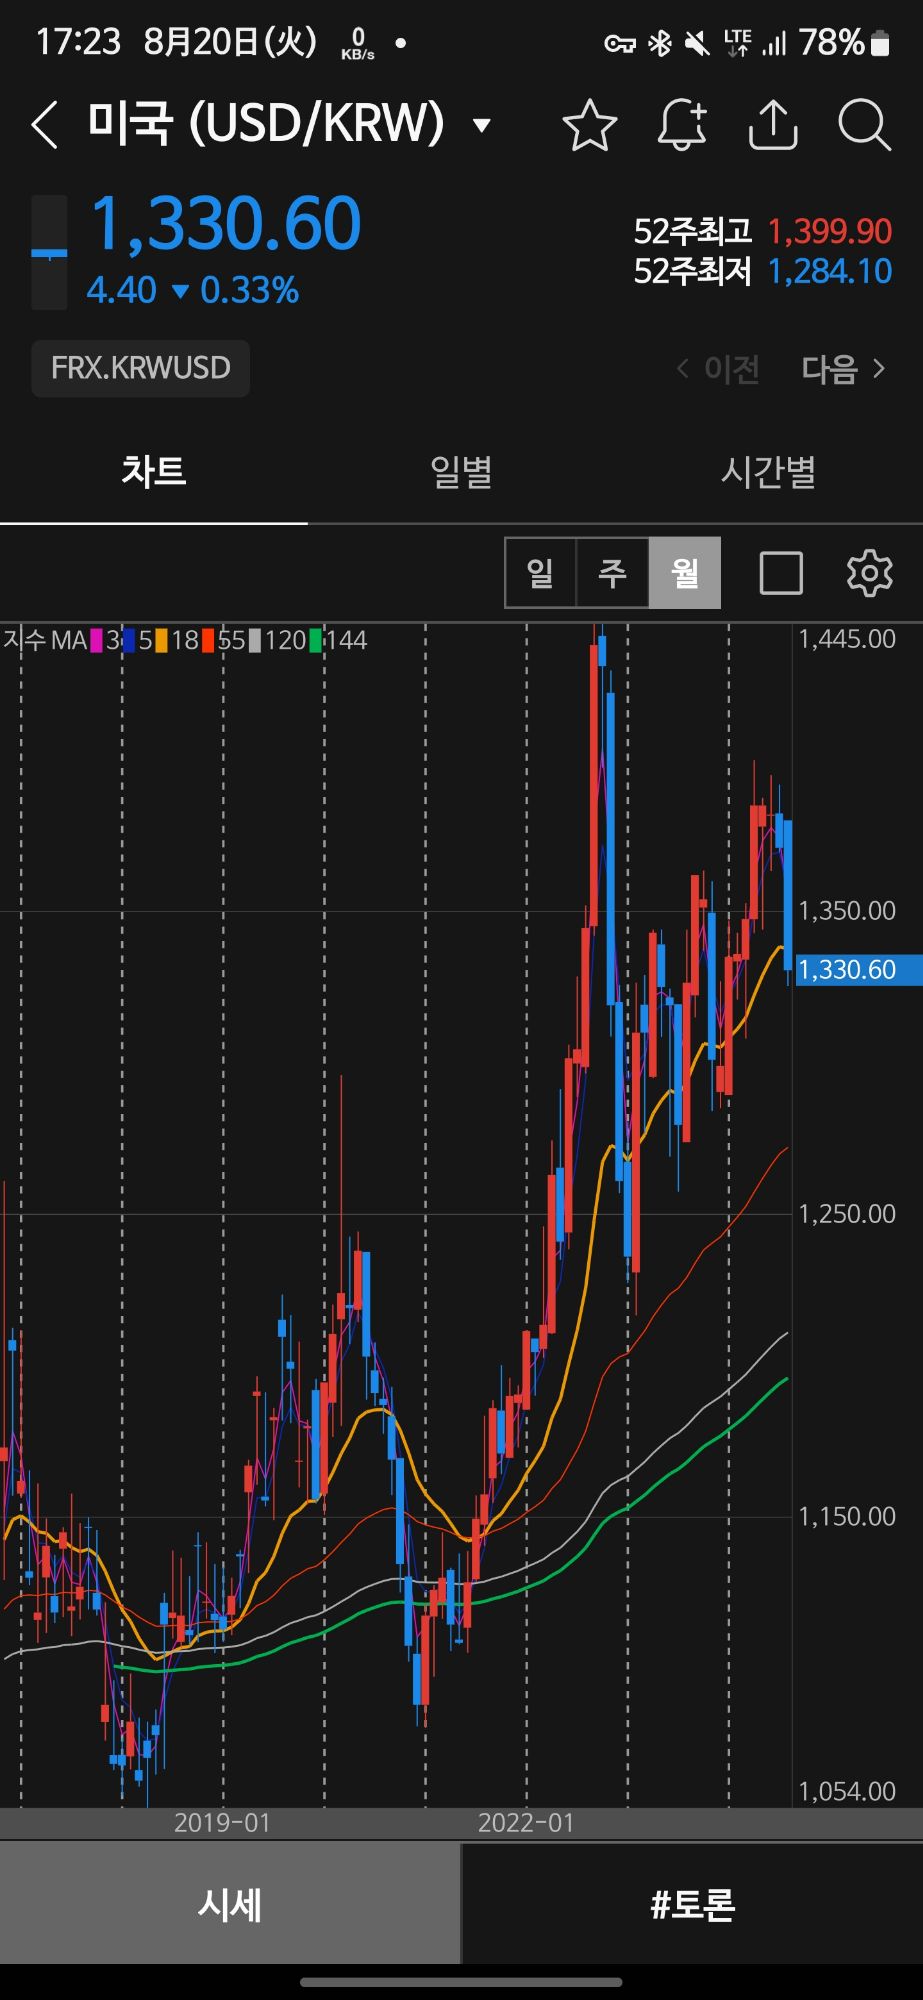This screenshot has width=923, height=2000.
Task: Switch chart to daily (일) interval
Action: point(540,573)
